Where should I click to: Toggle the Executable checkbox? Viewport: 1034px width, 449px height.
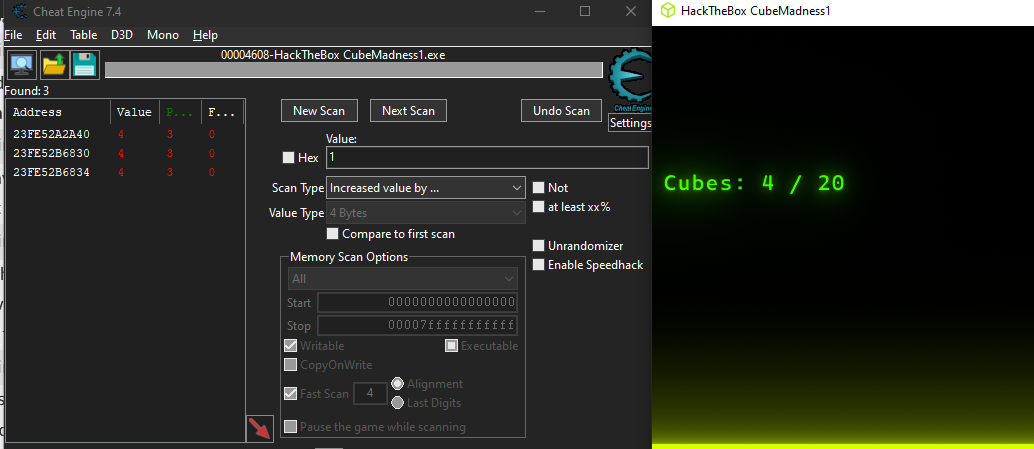(x=451, y=345)
